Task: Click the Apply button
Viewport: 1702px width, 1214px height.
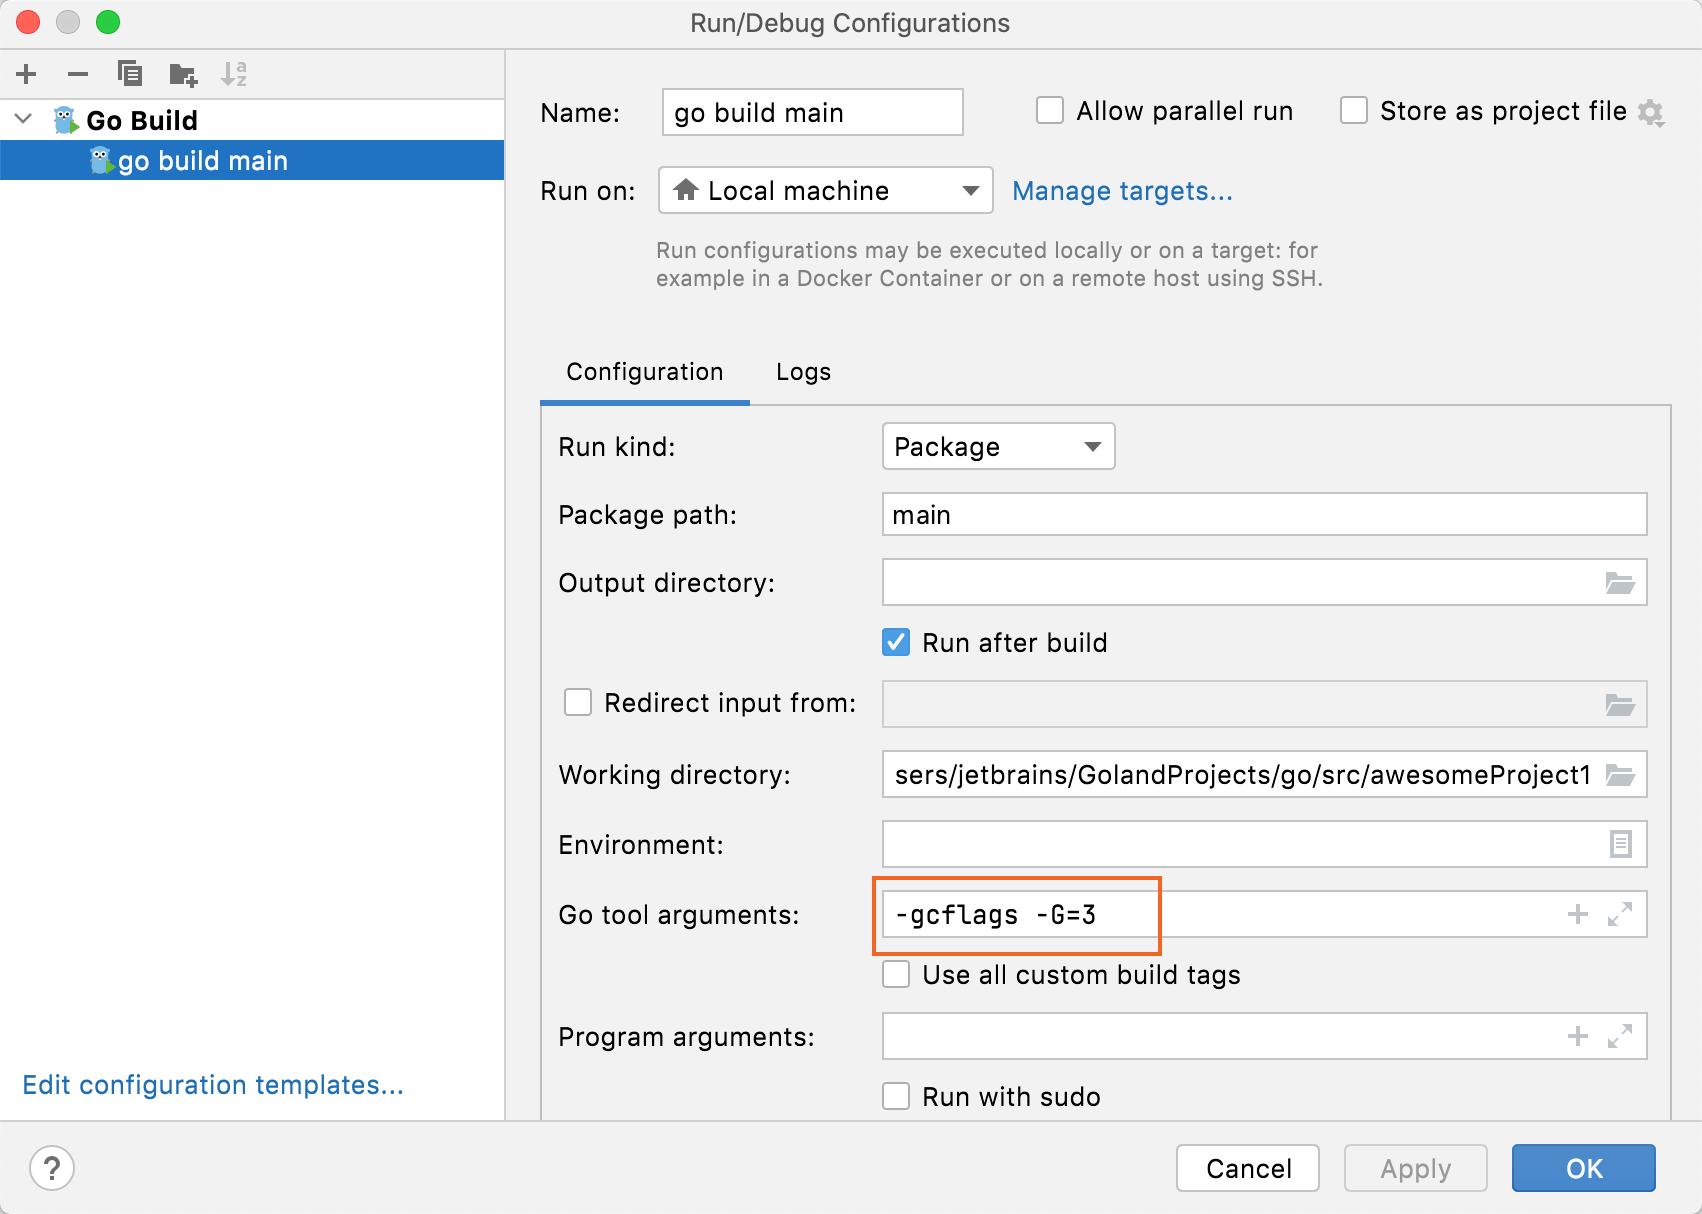Action: click(1415, 1167)
